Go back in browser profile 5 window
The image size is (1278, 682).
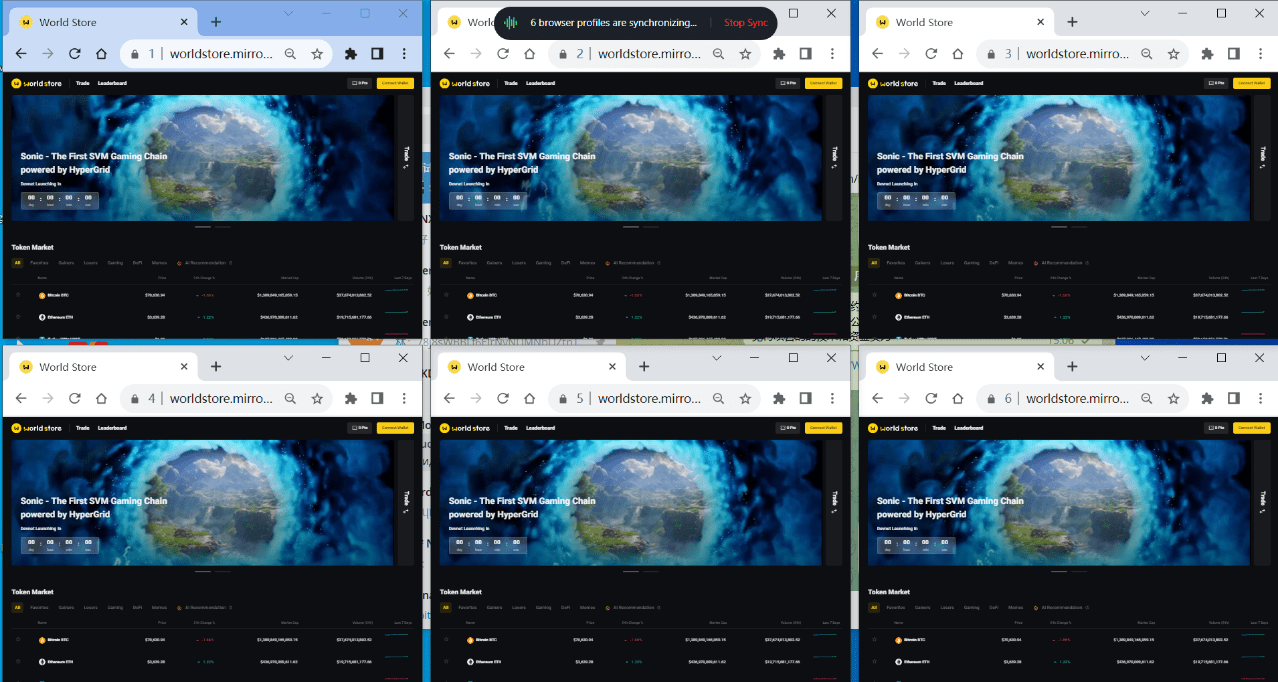(449, 398)
